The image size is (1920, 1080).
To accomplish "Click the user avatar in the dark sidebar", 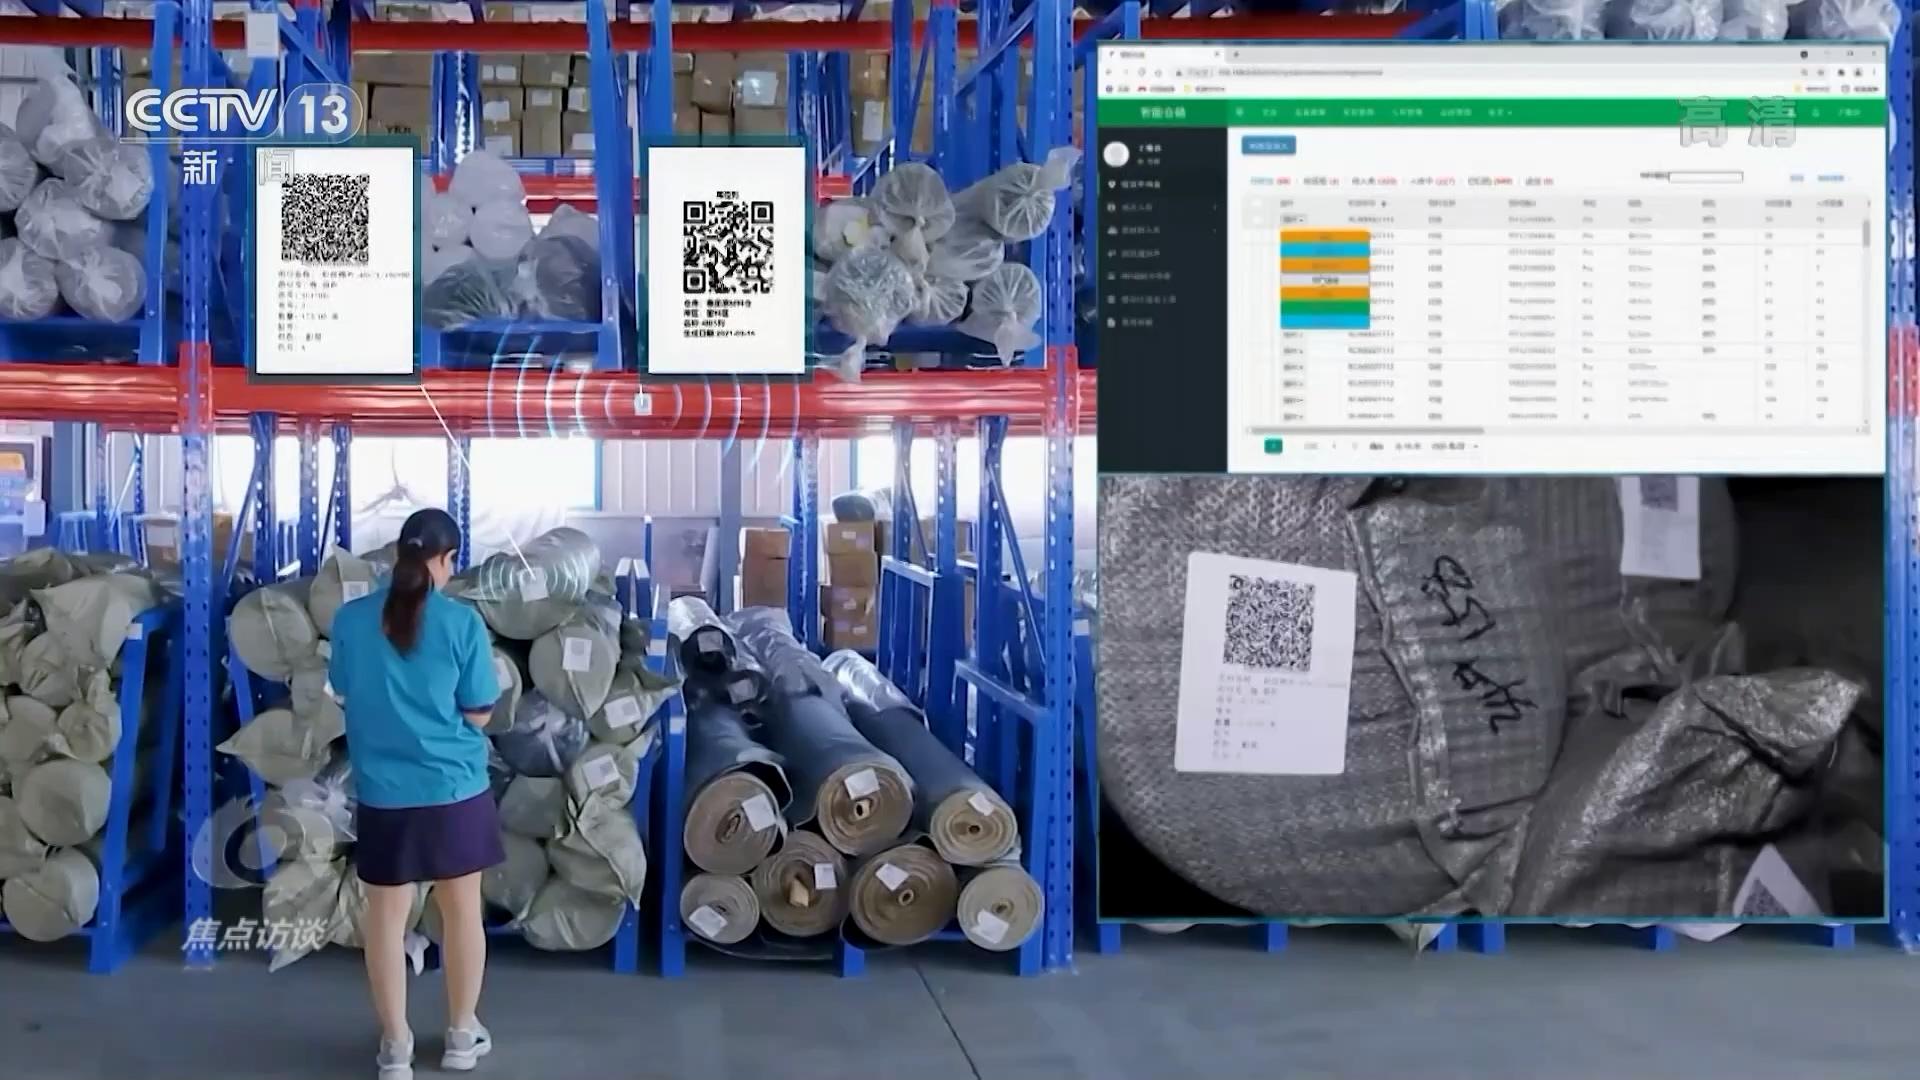I will coord(1116,154).
